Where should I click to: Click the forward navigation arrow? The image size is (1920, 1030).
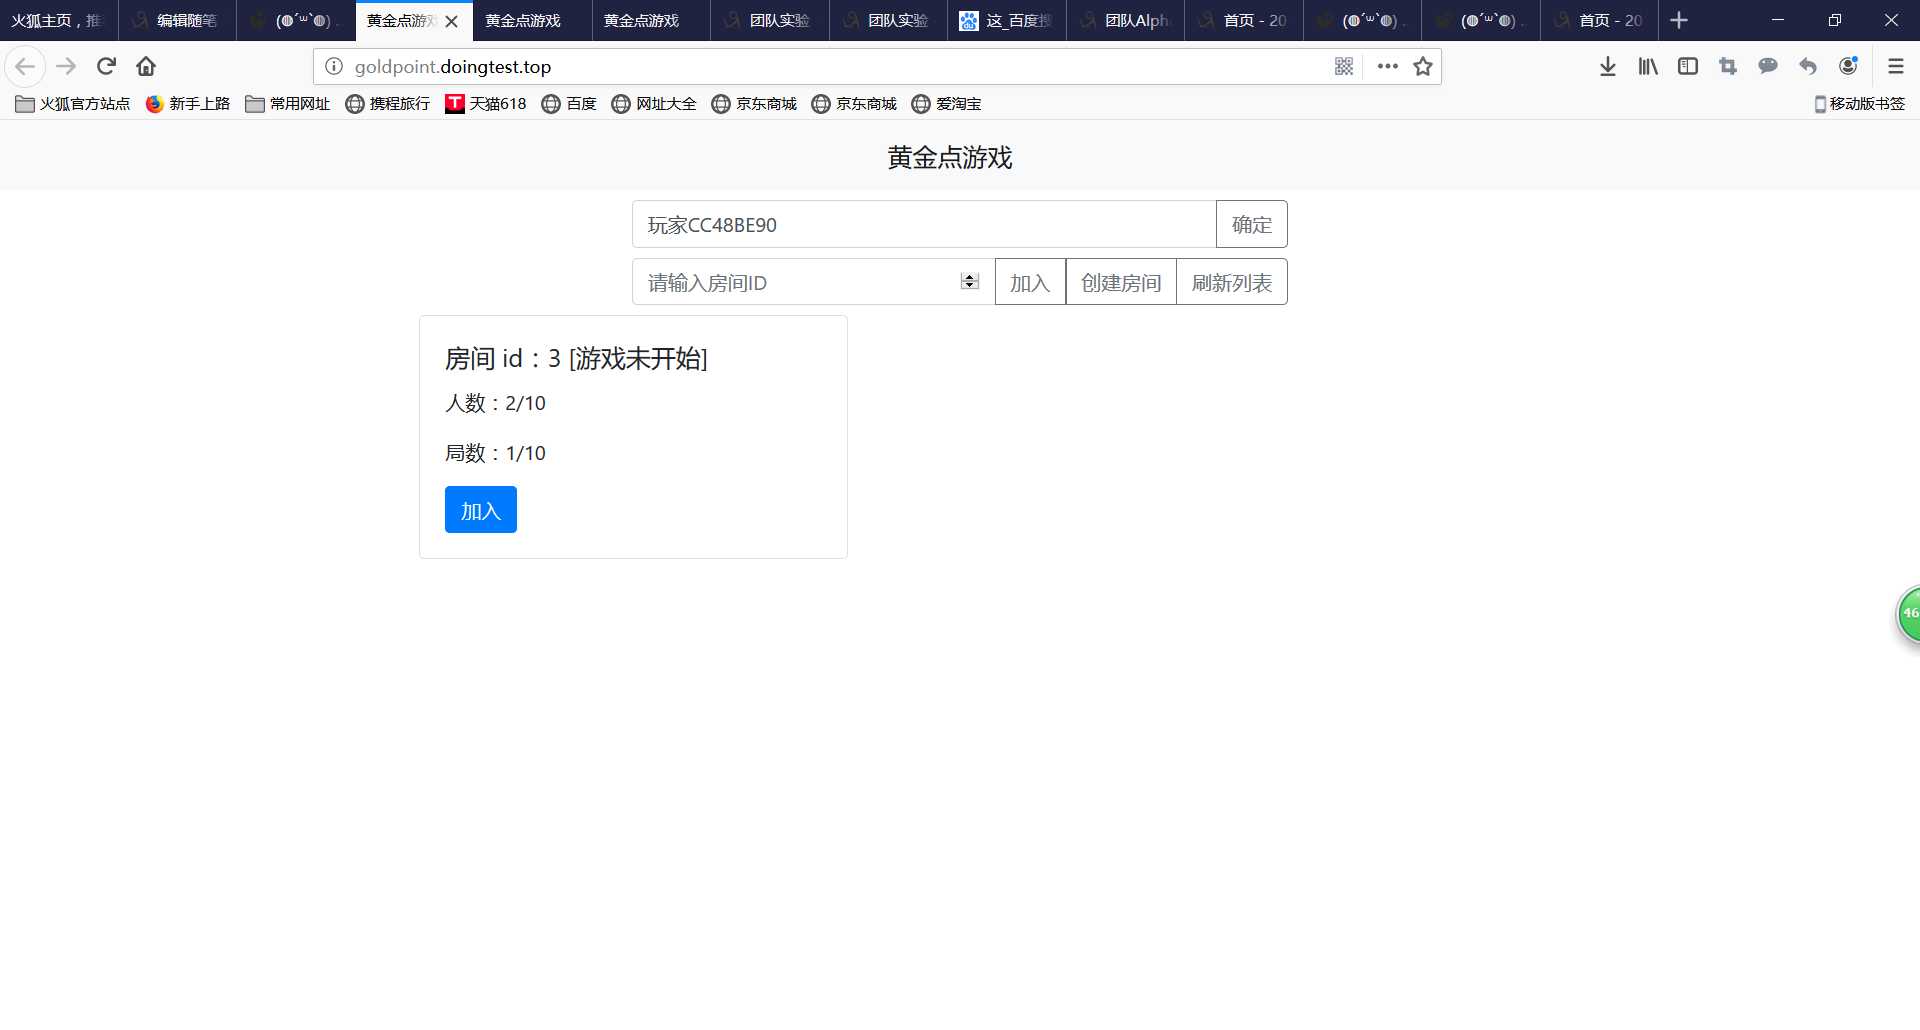point(66,67)
